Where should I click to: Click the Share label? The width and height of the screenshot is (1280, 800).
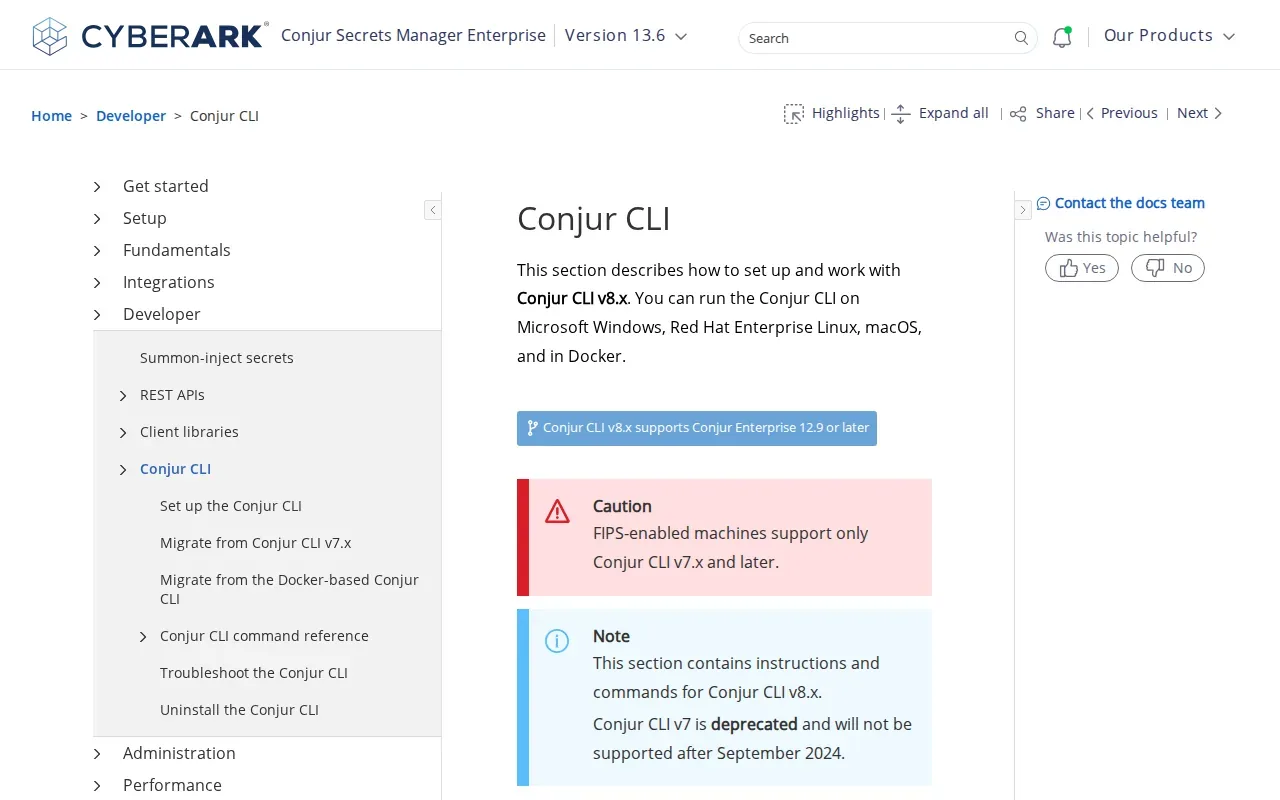click(x=1055, y=113)
